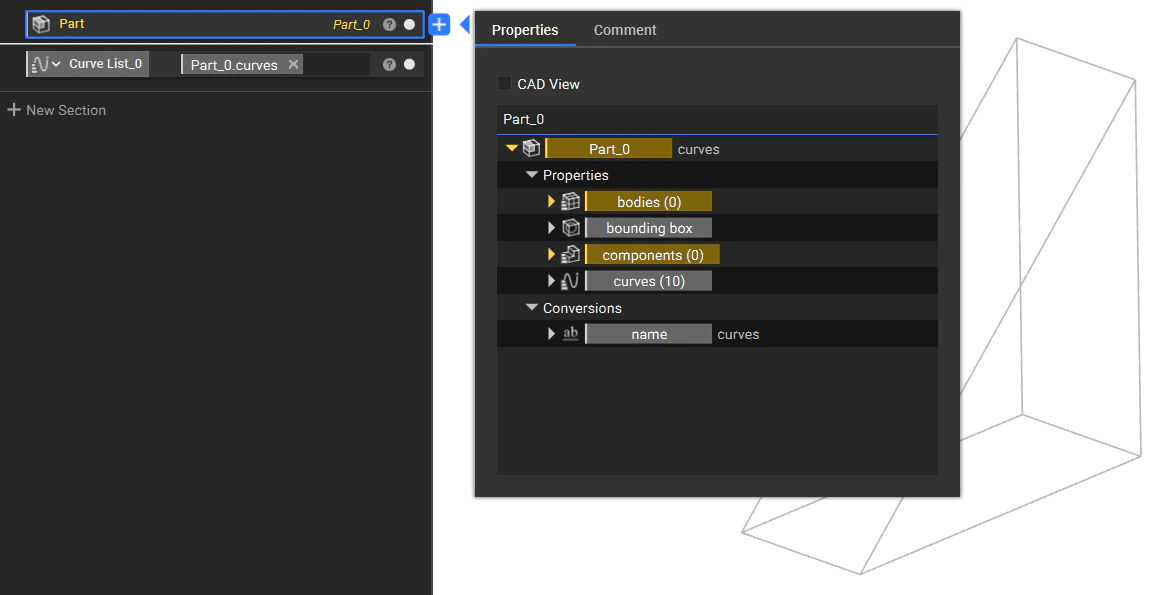Select the Curve List waveform icon

(x=40, y=63)
